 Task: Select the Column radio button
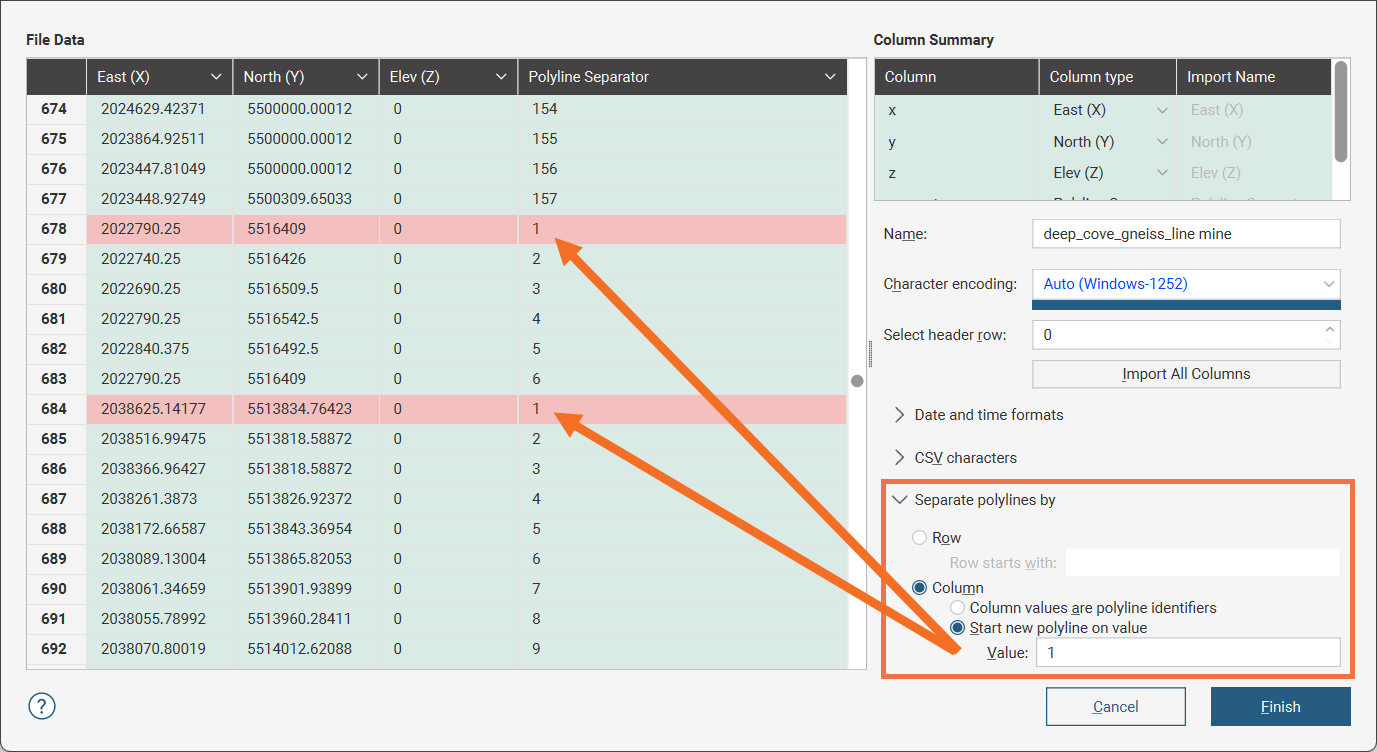(x=919, y=588)
